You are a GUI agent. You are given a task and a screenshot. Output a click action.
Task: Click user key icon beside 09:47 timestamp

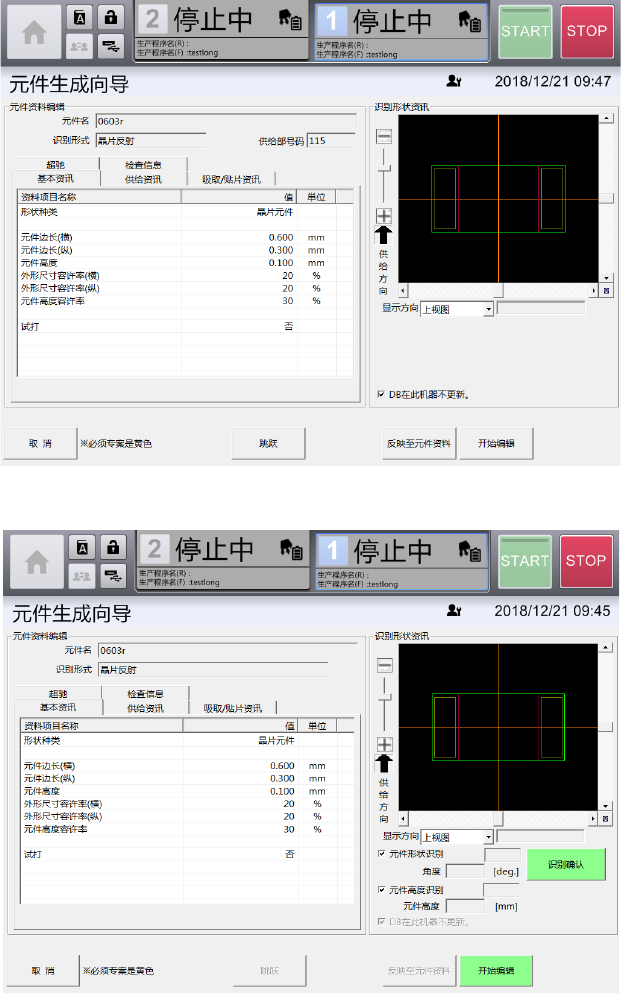pos(454,81)
